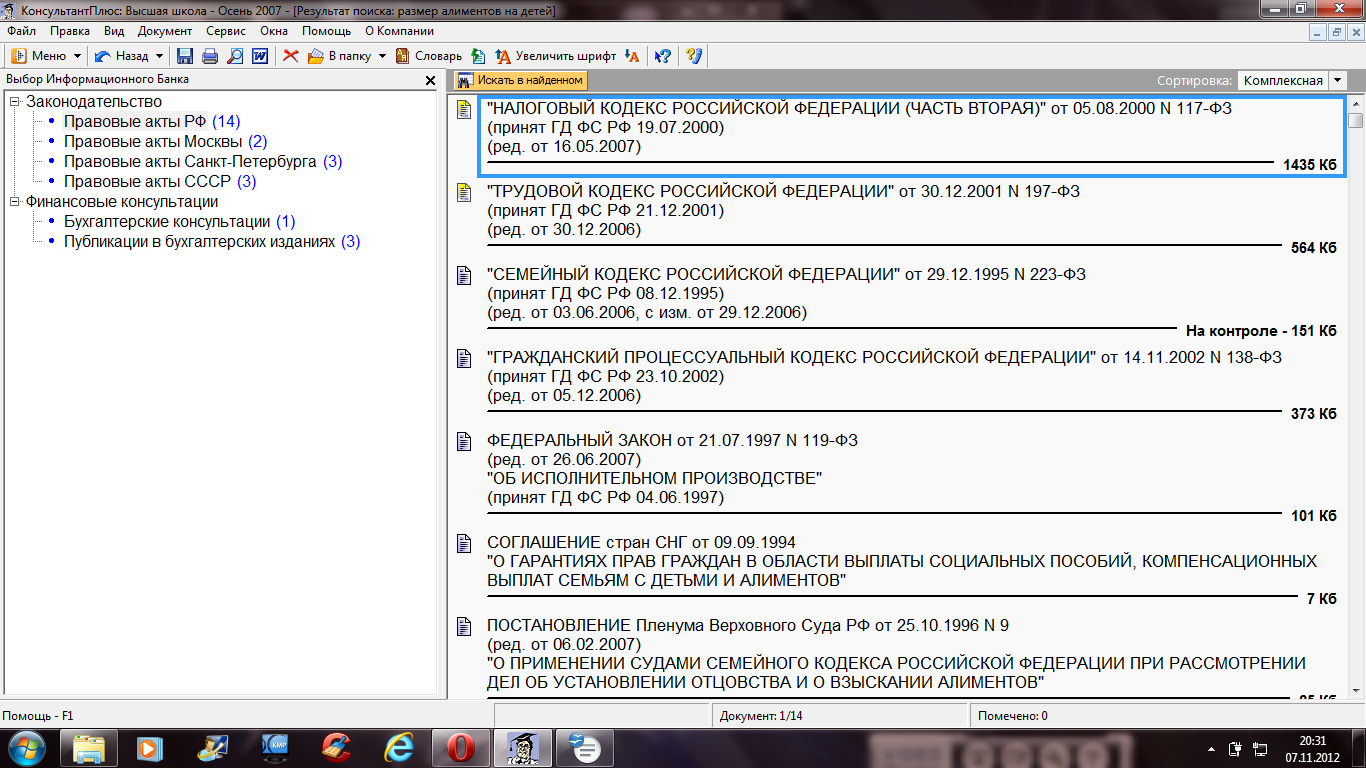Open the Вид menu

pyautogui.click(x=114, y=31)
